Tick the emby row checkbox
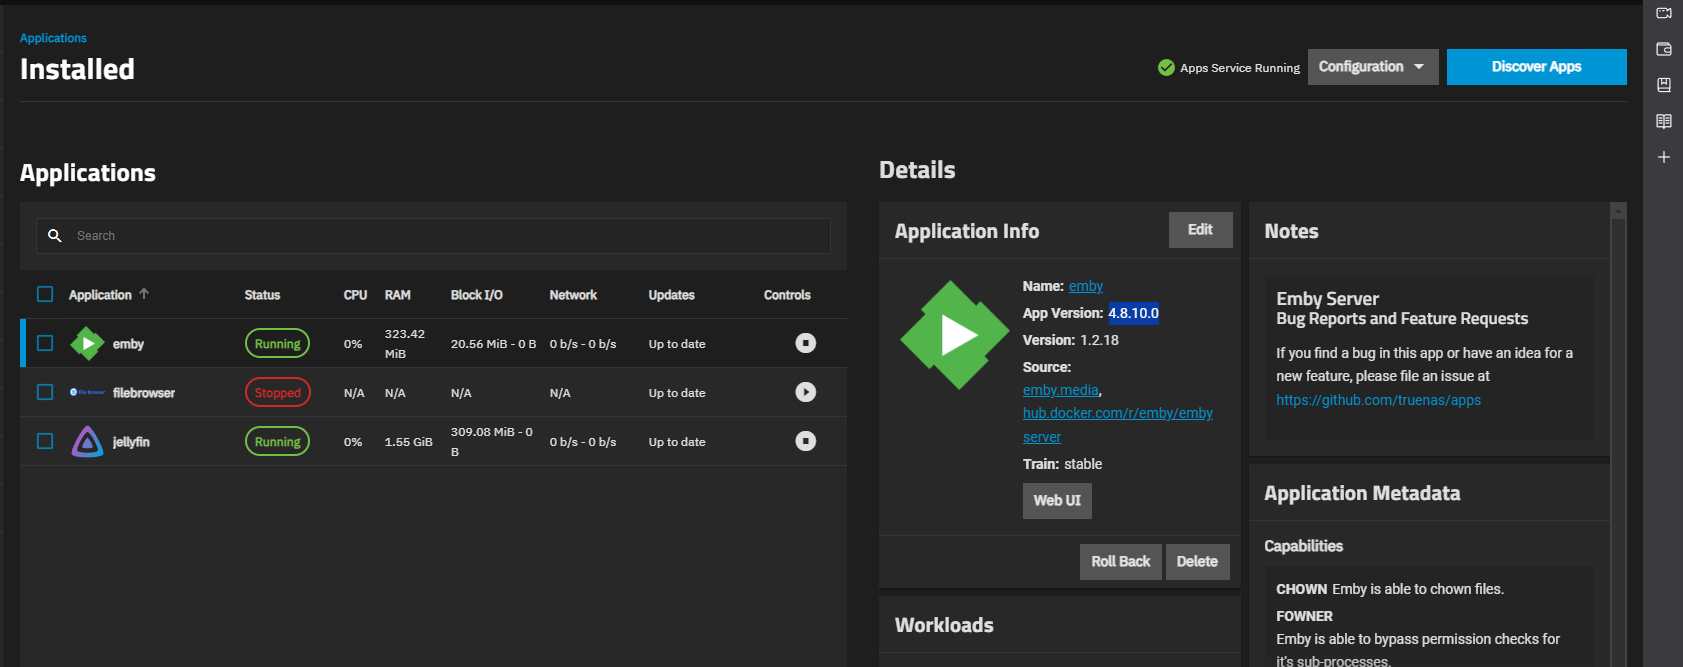This screenshot has width=1683, height=667. point(45,343)
